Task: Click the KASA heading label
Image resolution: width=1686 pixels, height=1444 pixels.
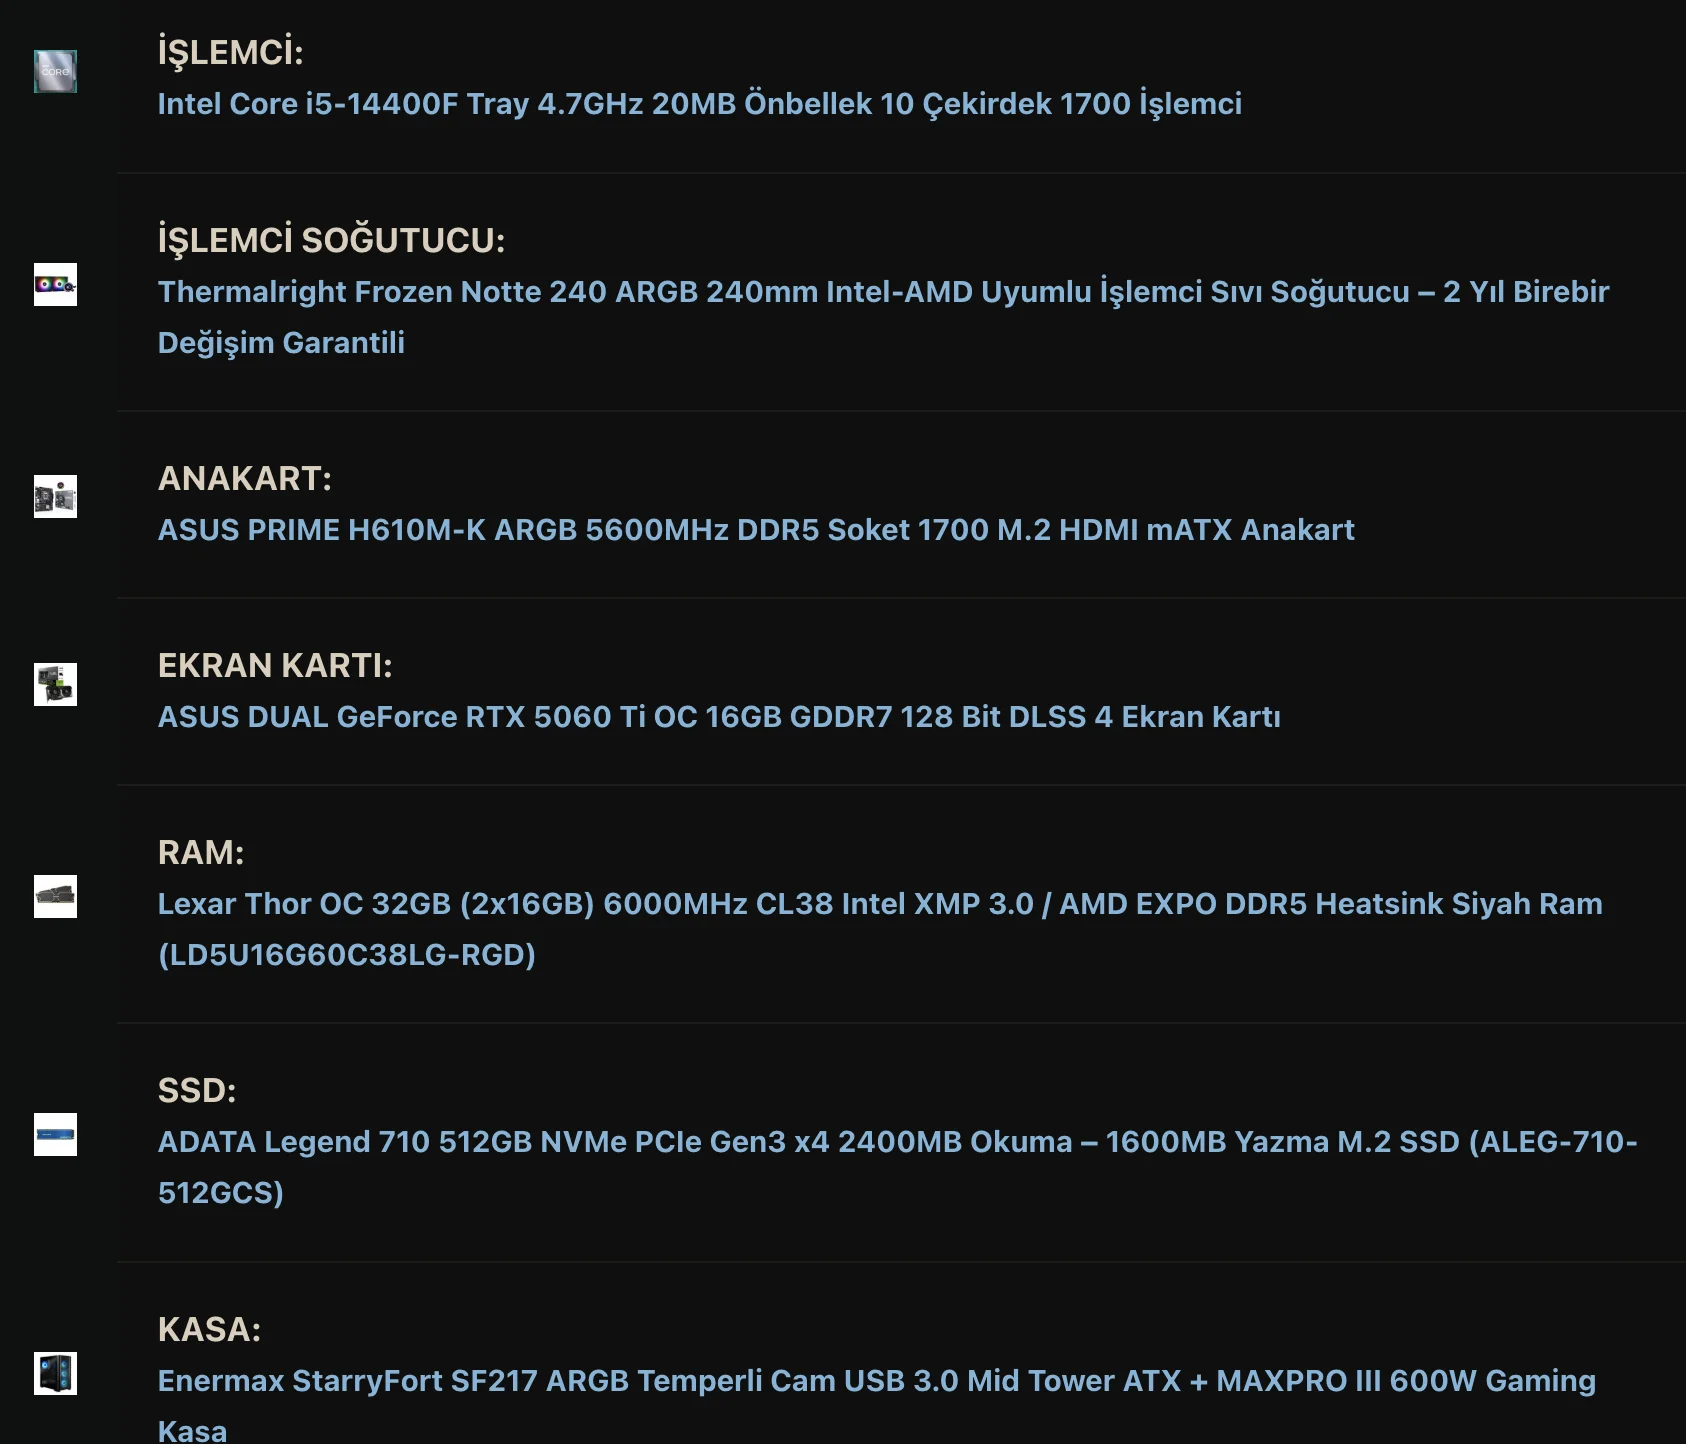Action: [209, 1329]
